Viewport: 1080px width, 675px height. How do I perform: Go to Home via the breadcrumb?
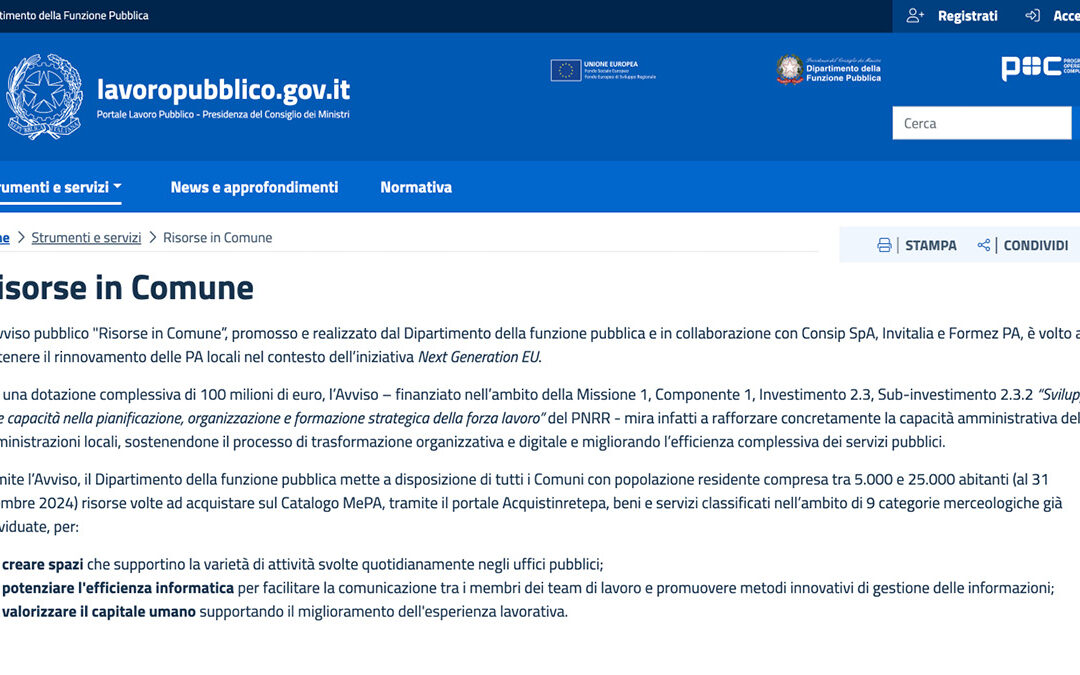coord(5,237)
